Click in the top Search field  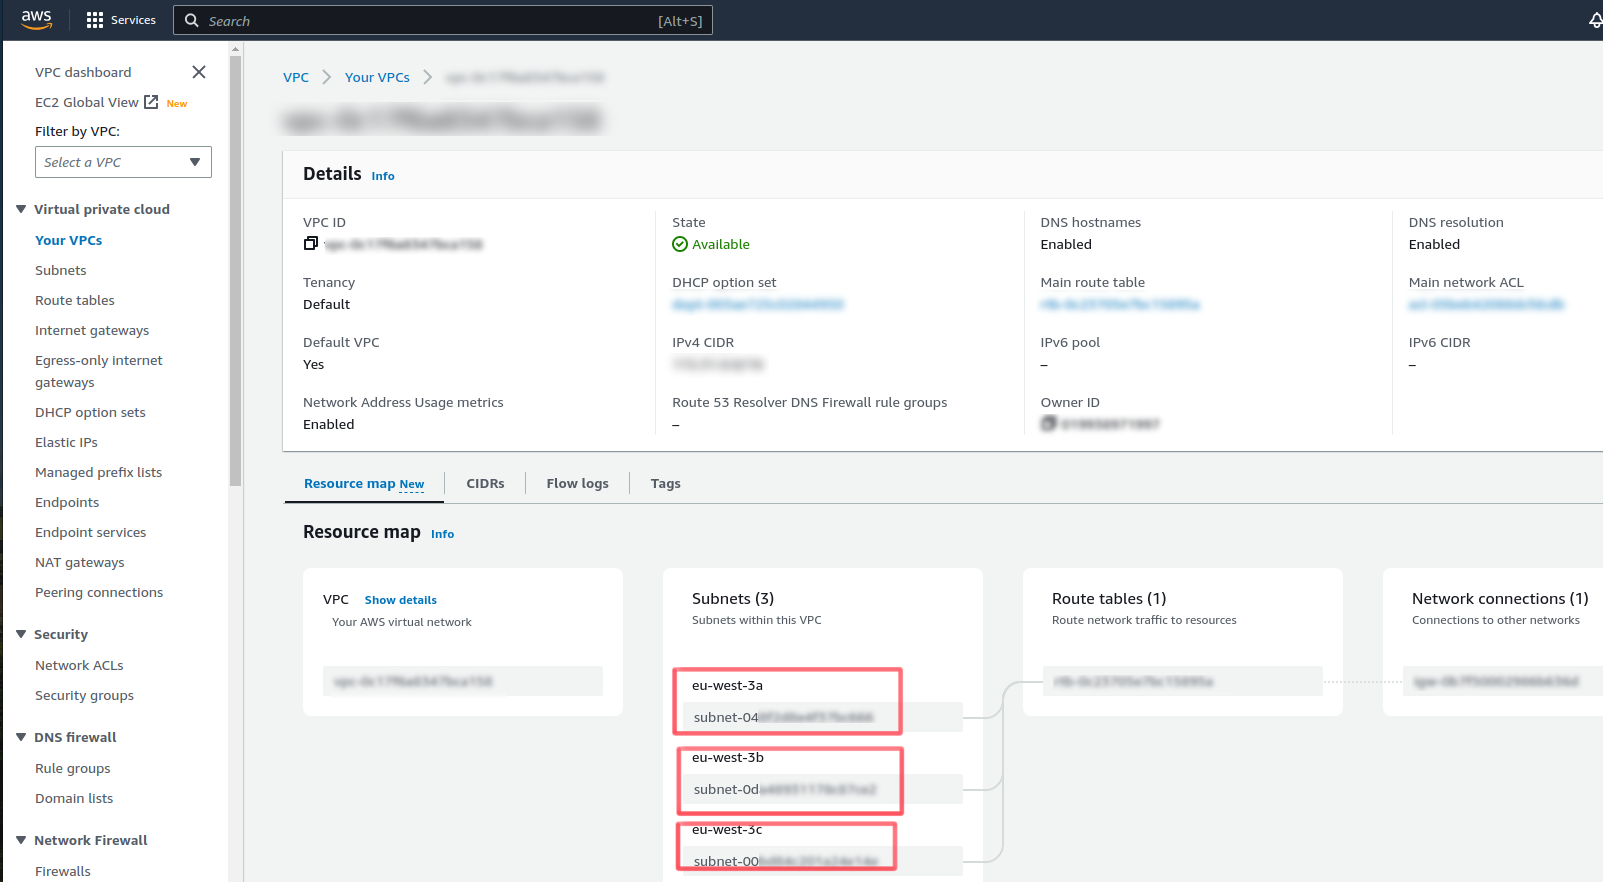pos(443,20)
